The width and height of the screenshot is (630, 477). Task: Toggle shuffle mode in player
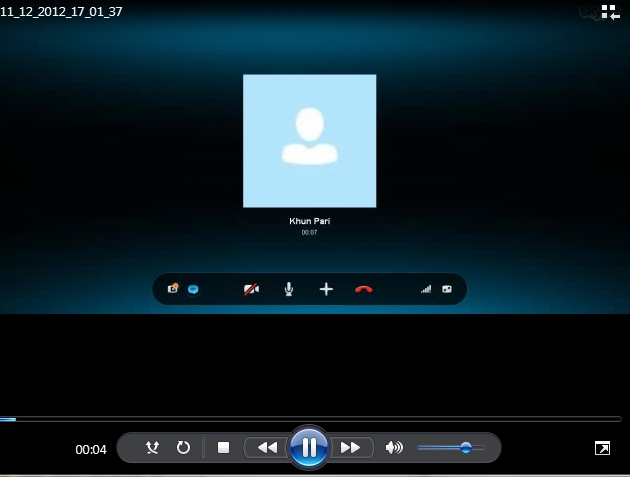pyautogui.click(x=152, y=448)
